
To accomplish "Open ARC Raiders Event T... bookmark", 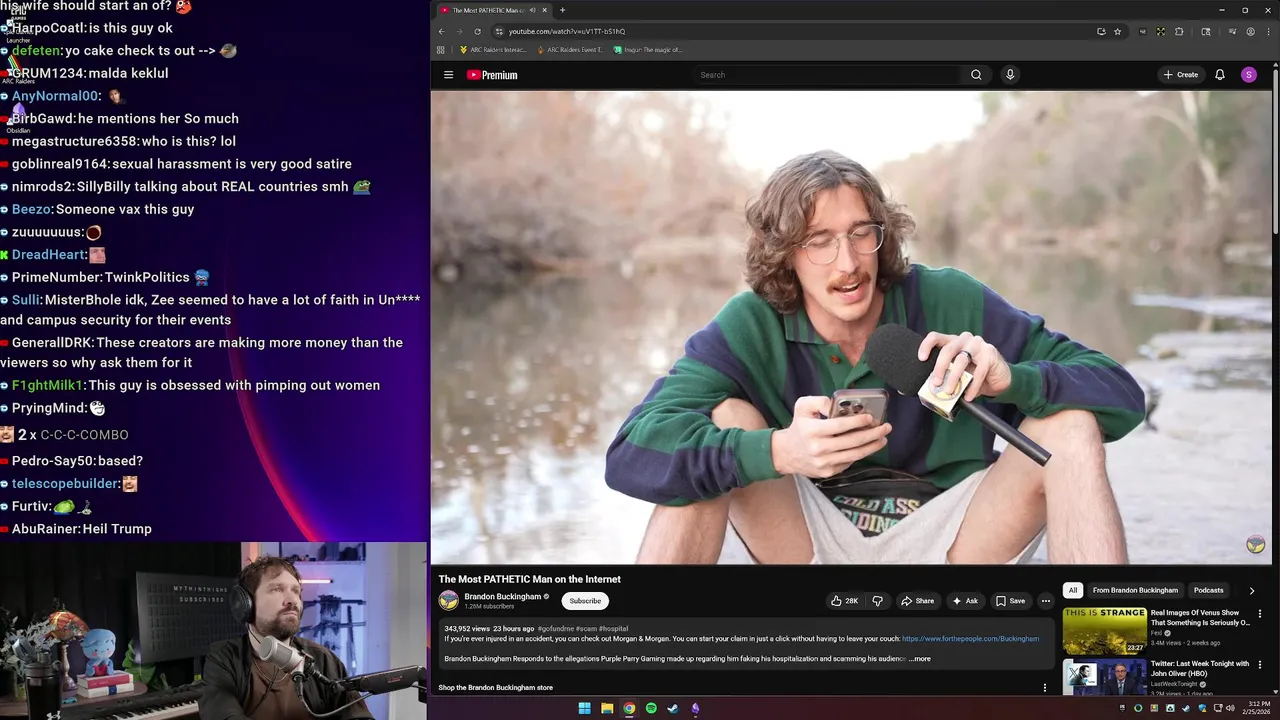I will (570, 49).
